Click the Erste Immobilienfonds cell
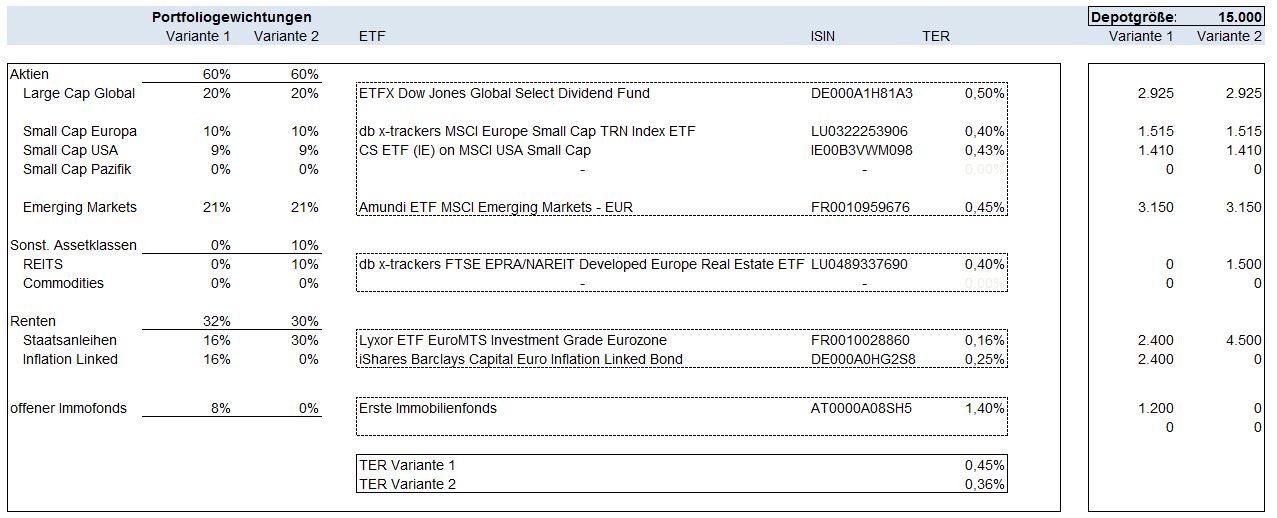 tap(428, 408)
